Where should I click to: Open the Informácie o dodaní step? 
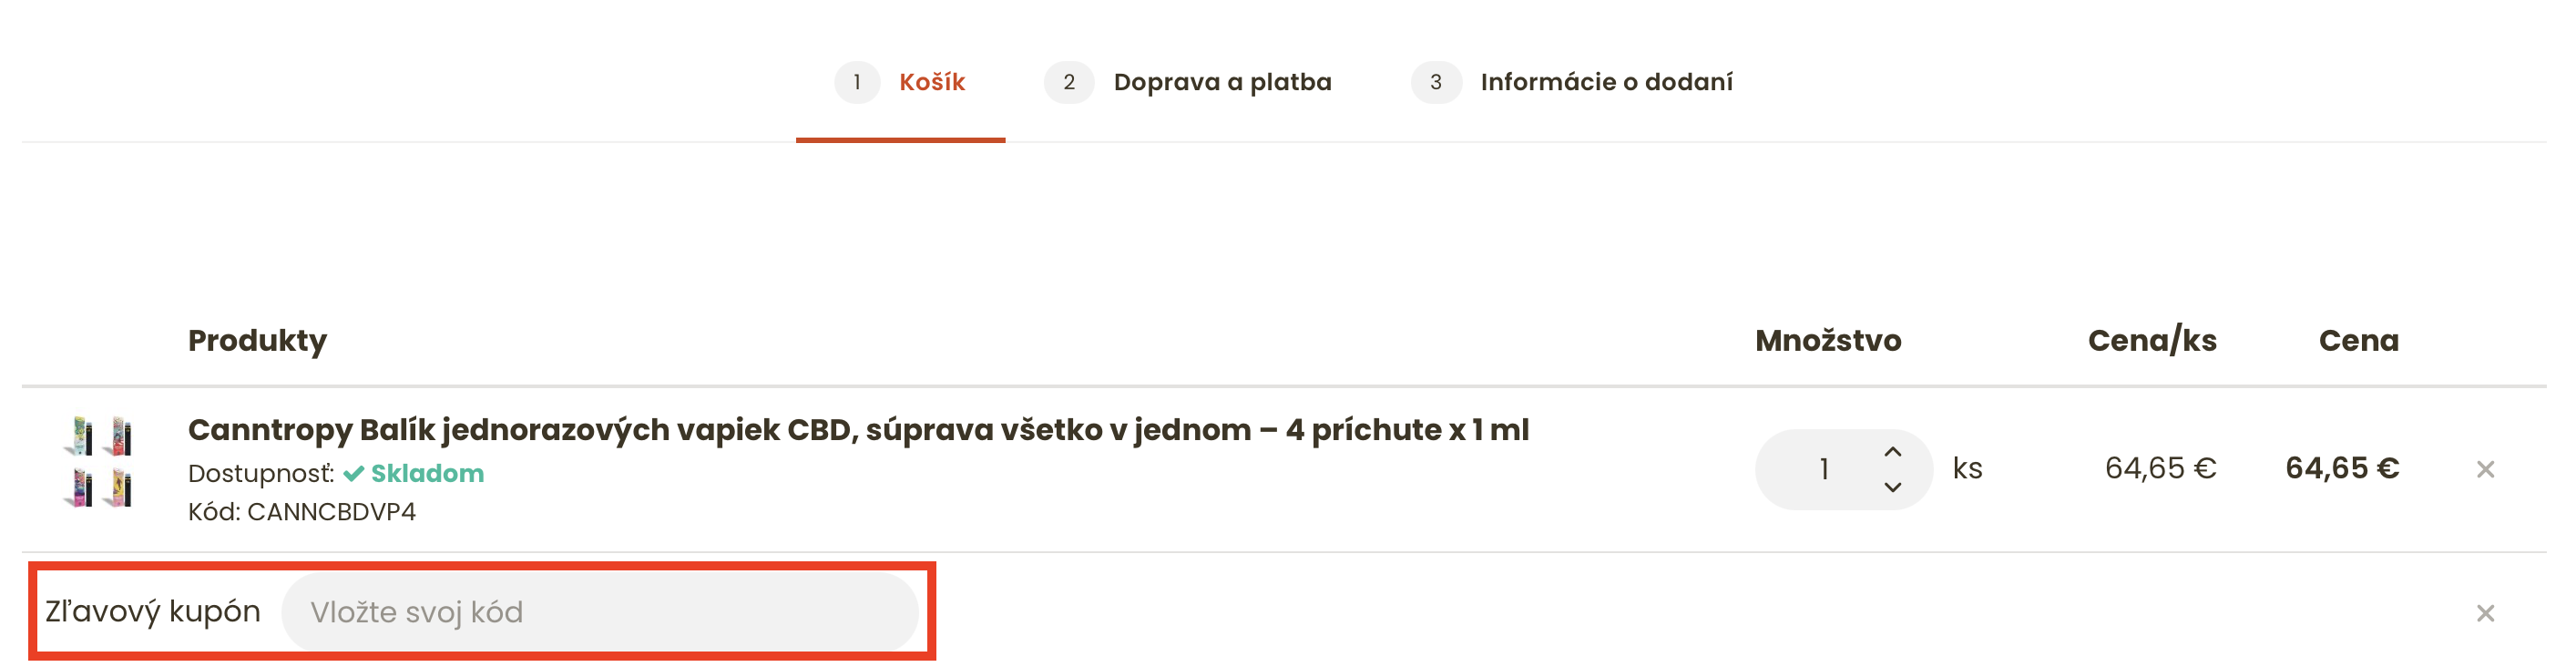click(1606, 82)
